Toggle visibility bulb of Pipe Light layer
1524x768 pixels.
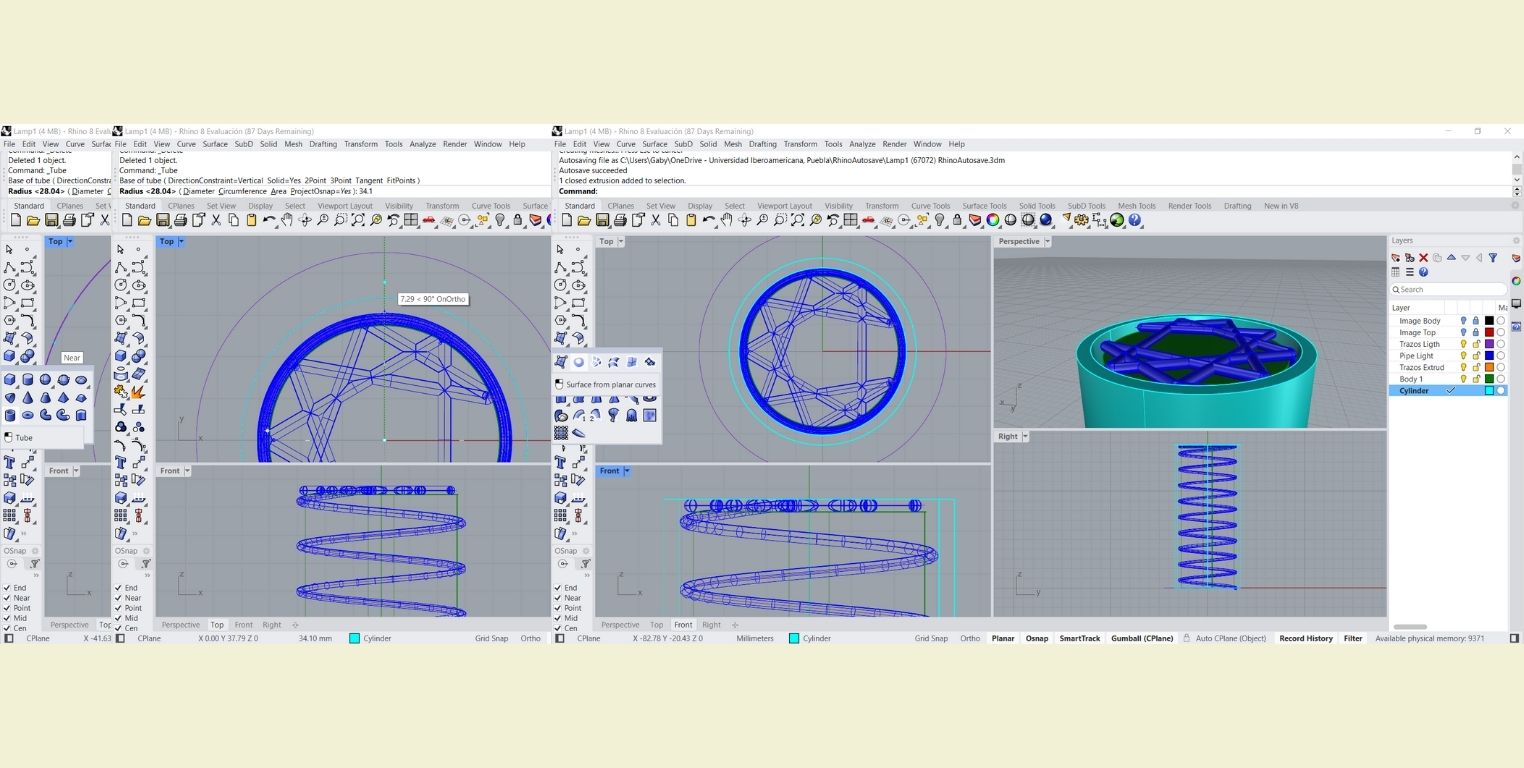(1463, 356)
